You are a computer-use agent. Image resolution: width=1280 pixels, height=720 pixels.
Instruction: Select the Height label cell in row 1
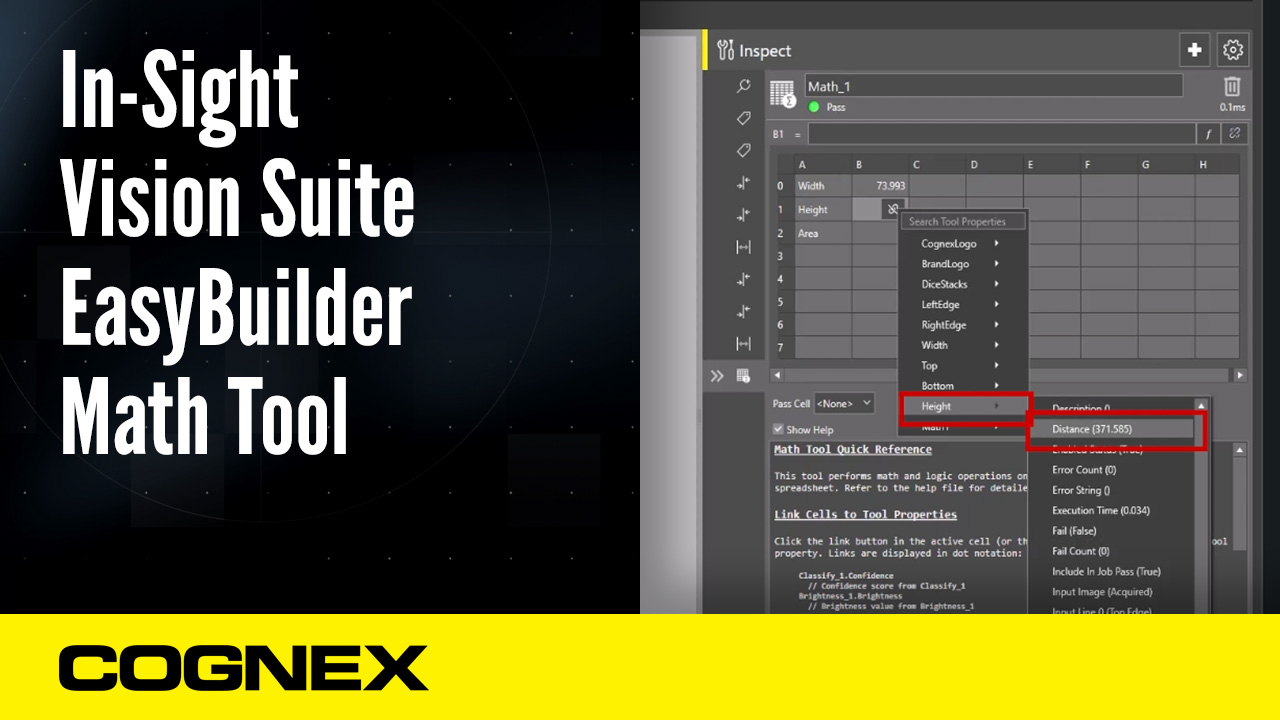point(823,210)
